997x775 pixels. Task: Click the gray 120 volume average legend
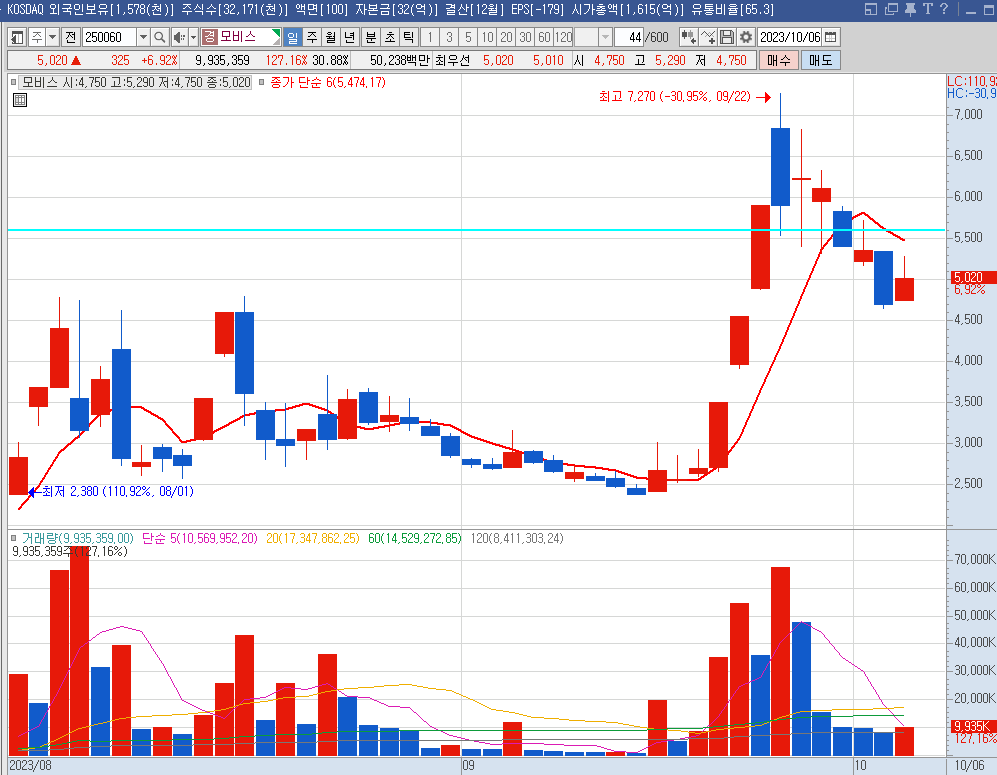coord(517,538)
